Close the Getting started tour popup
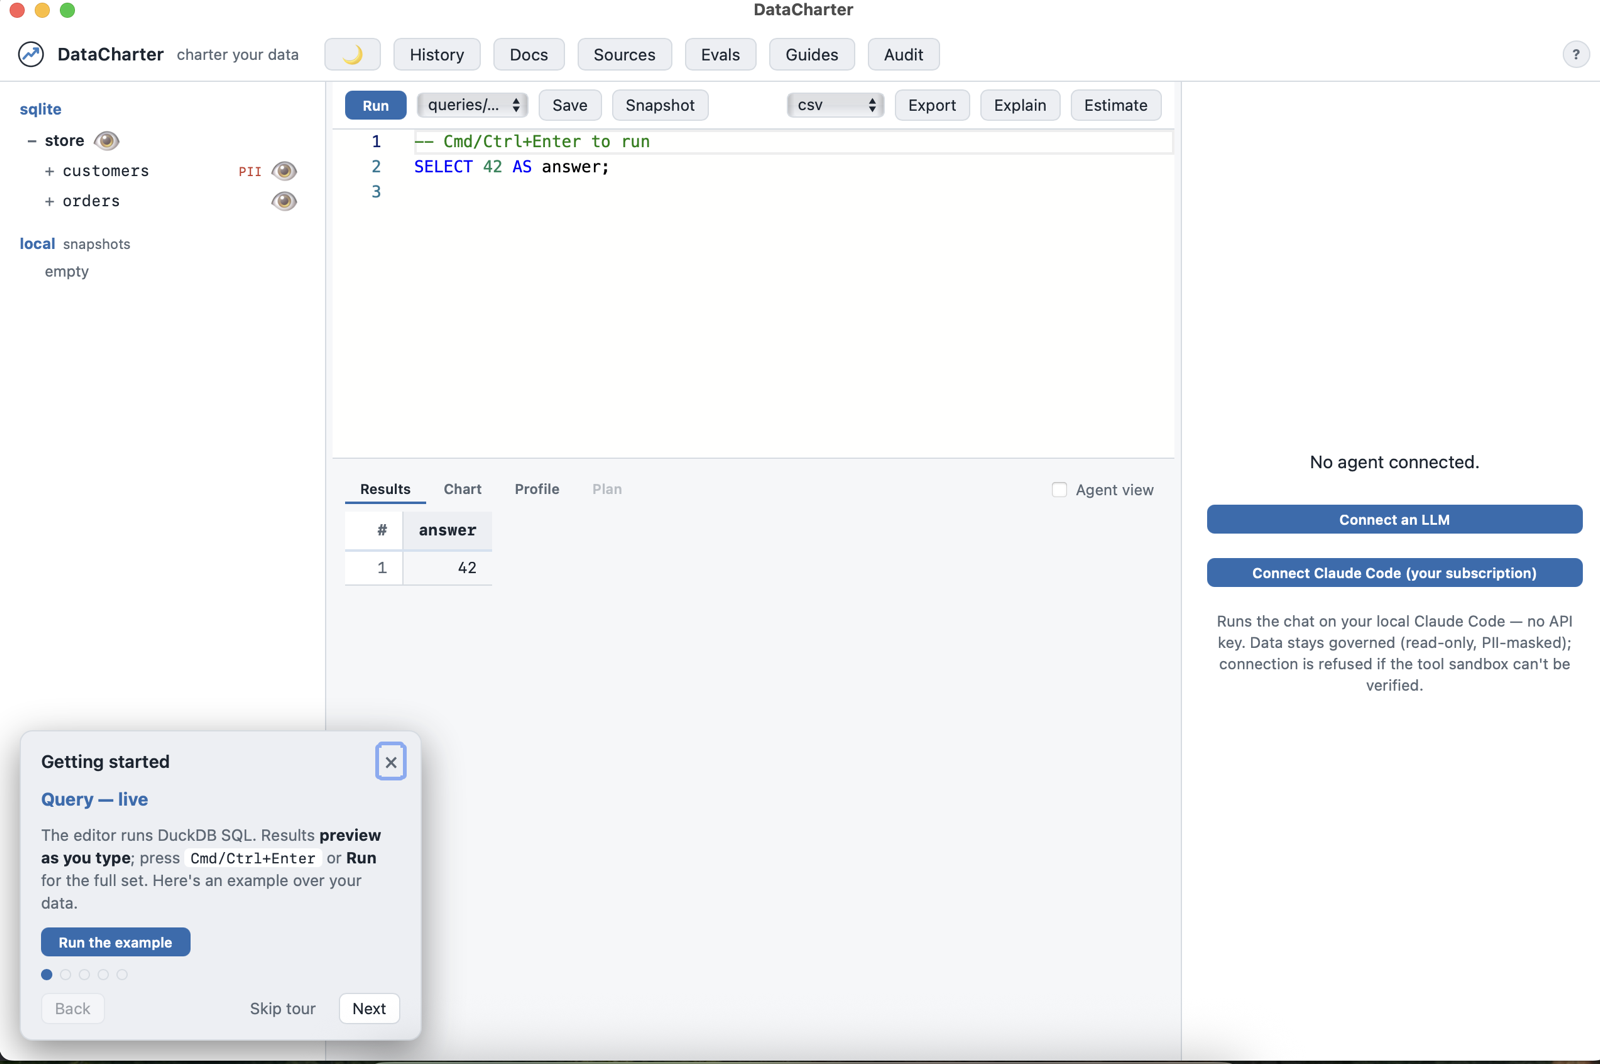This screenshot has height=1064, width=1600. point(391,762)
